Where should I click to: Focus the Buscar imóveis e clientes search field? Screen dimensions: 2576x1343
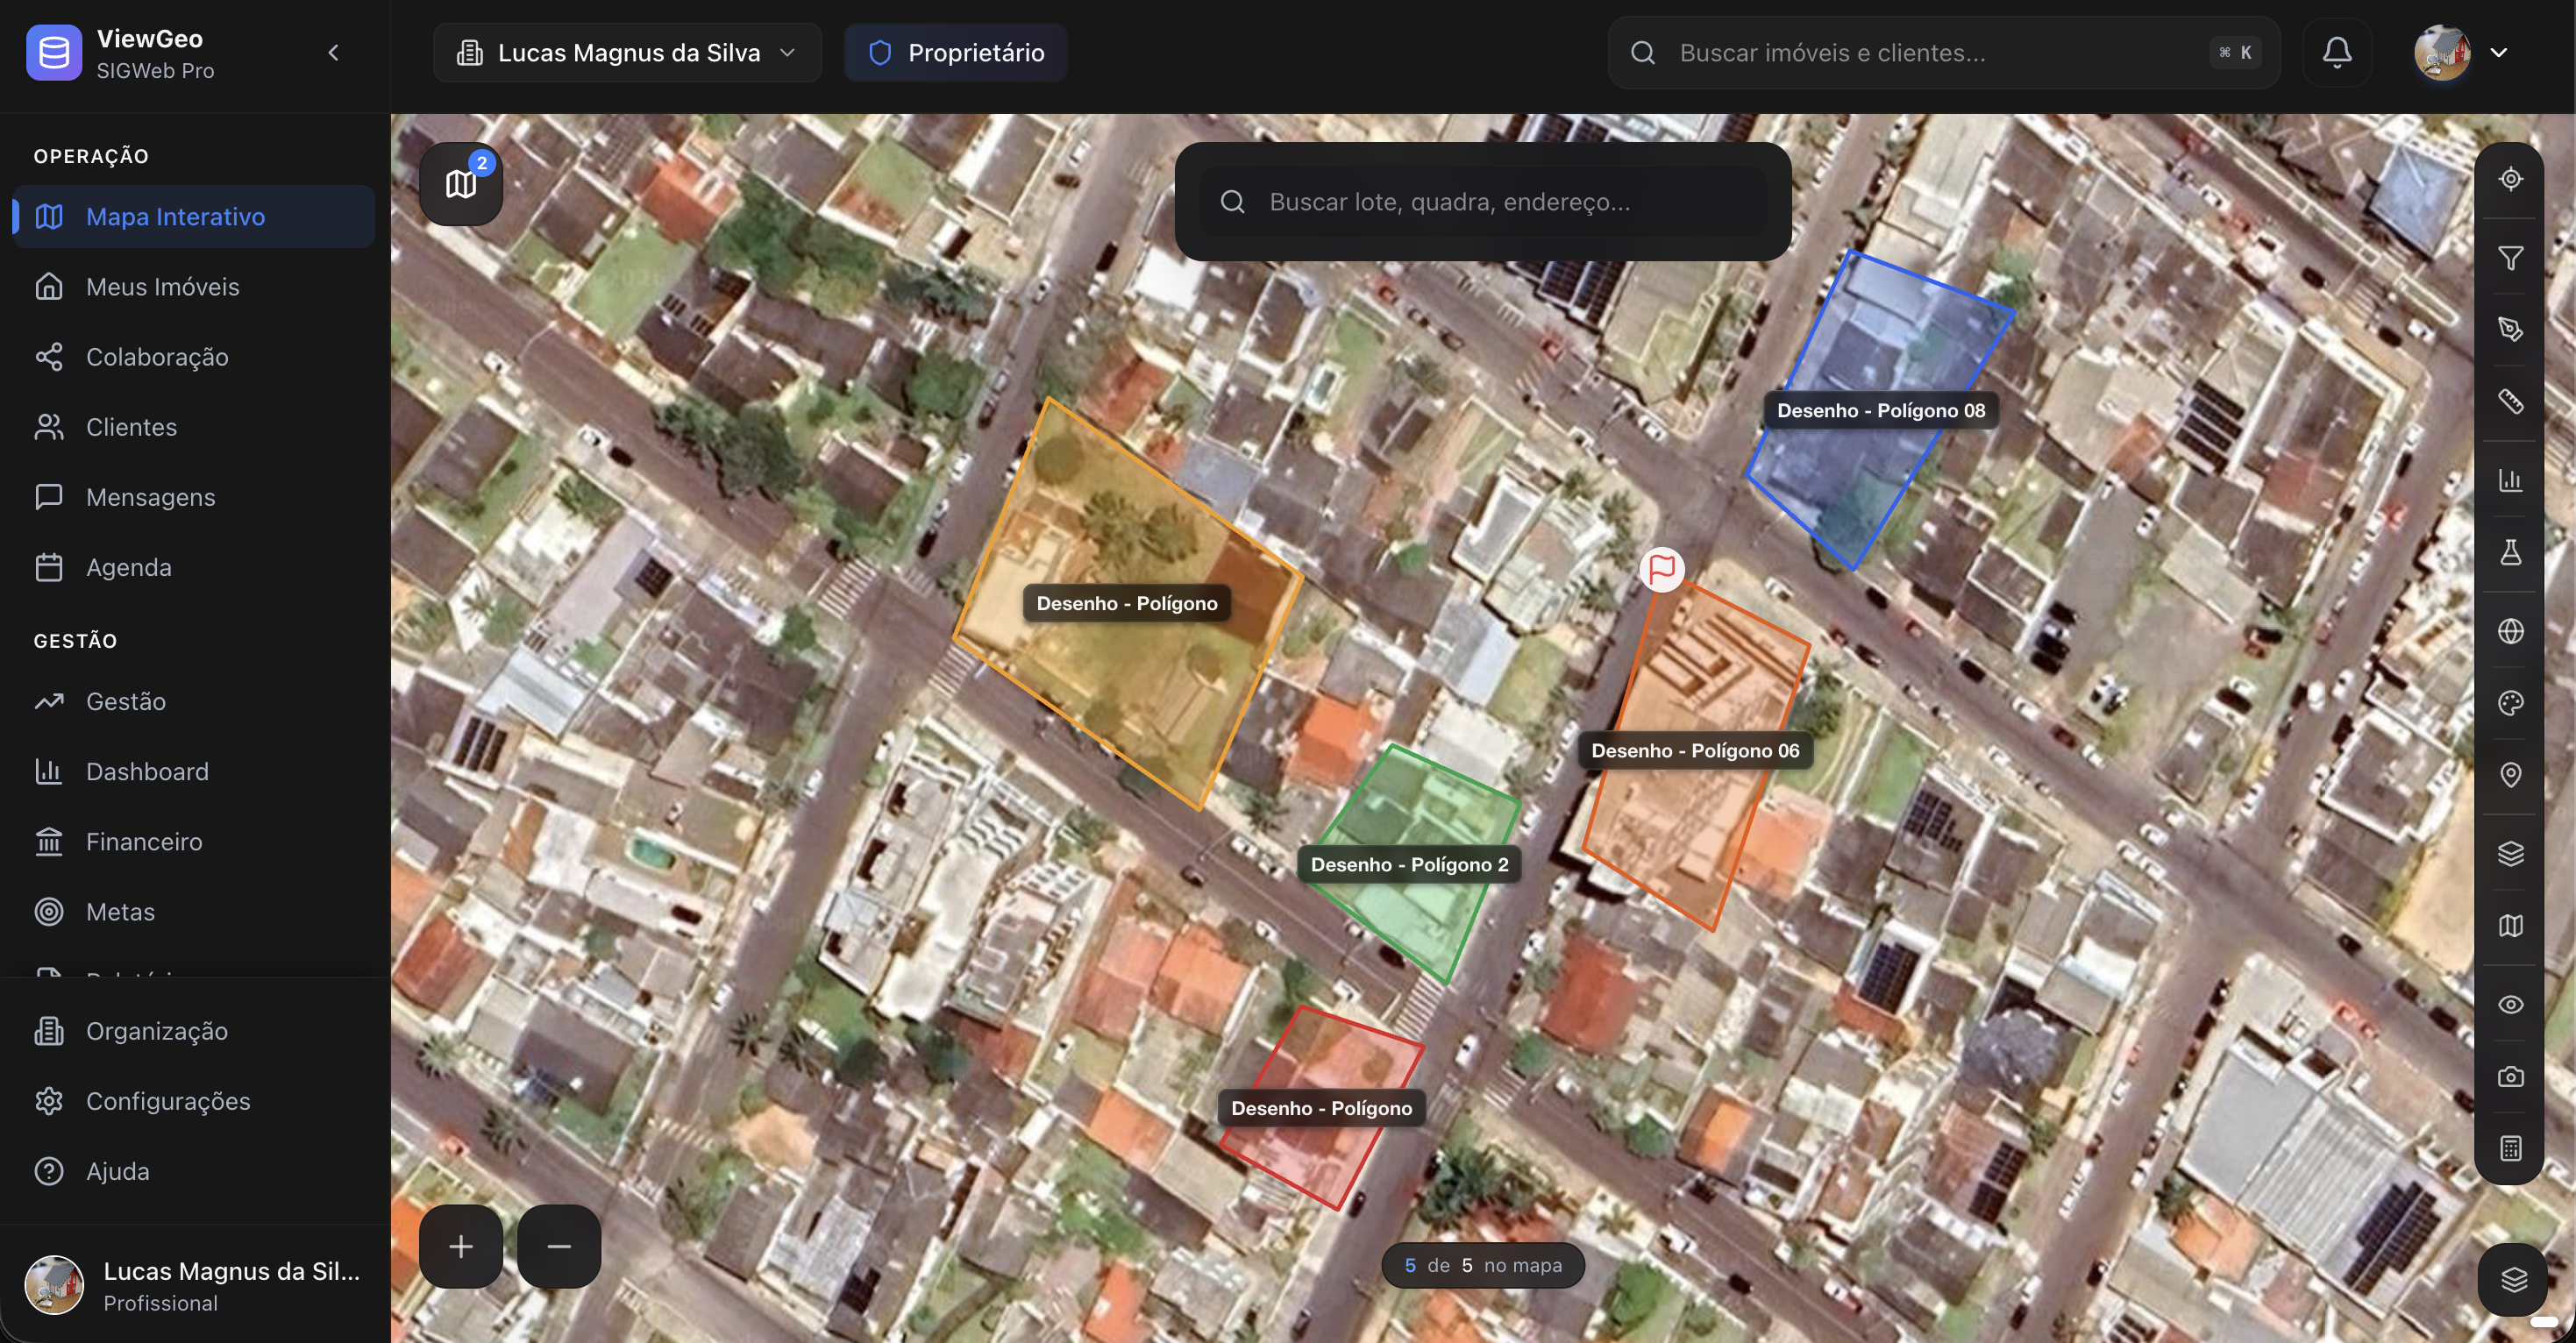[x=1943, y=53]
